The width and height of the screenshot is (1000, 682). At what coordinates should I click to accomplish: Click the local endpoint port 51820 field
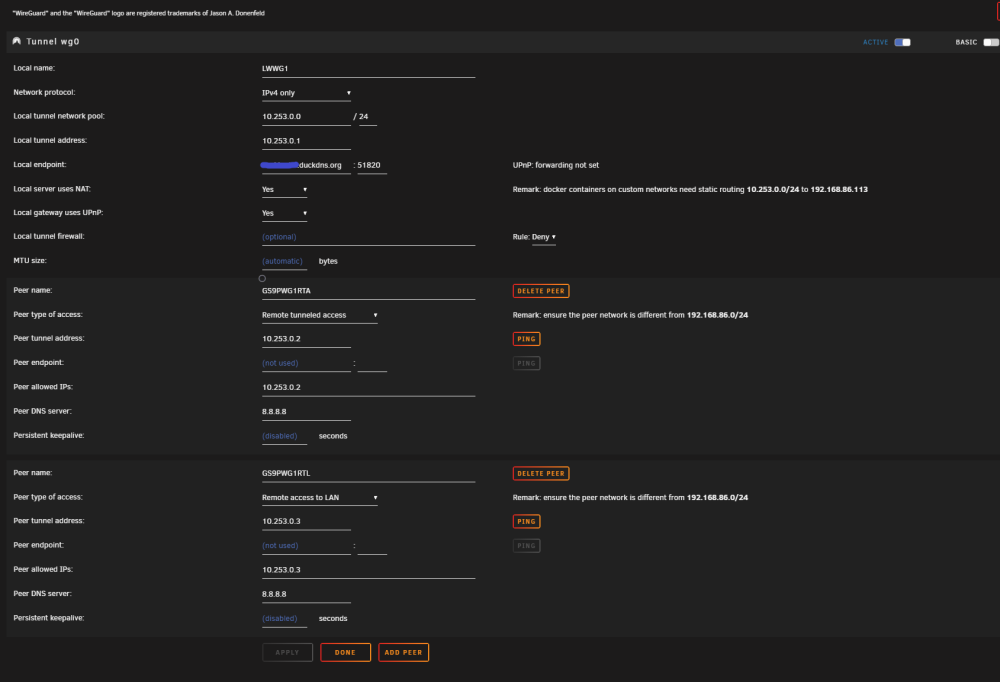coord(372,165)
